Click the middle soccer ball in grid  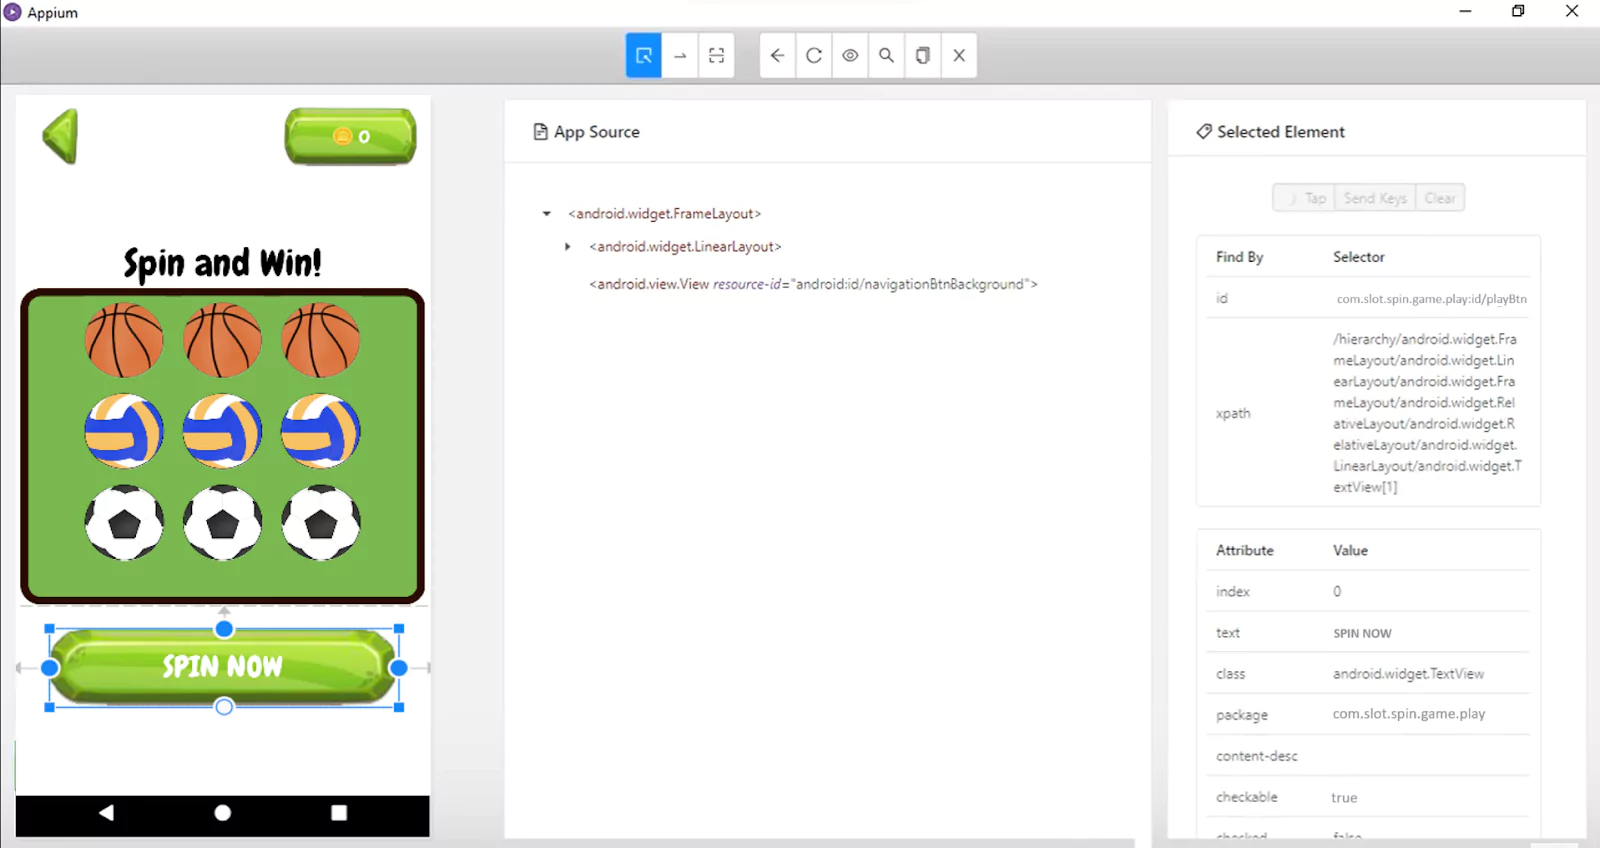(222, 522)
